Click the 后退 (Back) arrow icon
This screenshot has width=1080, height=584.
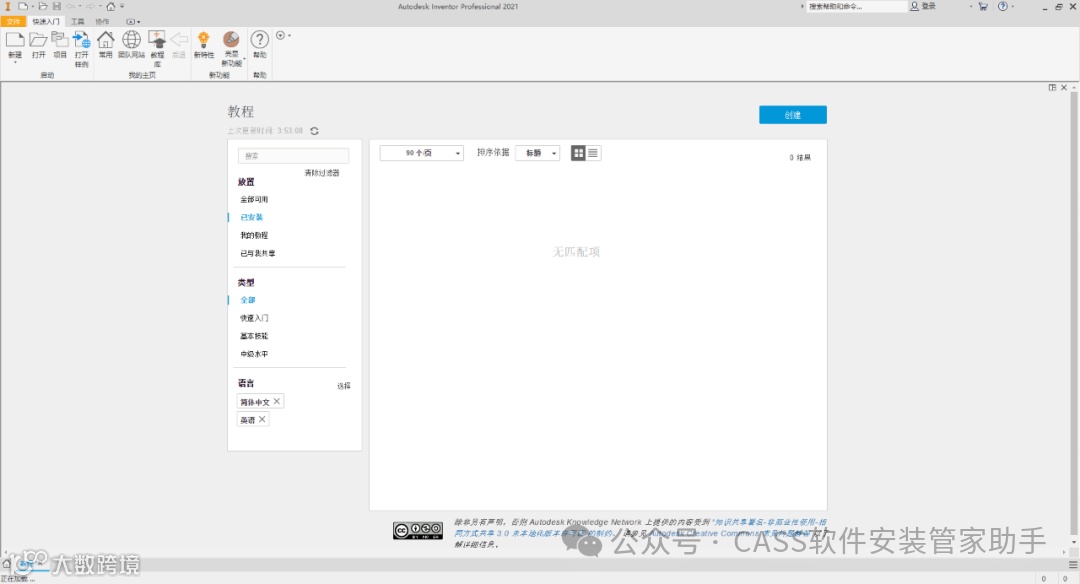[179, 40]
